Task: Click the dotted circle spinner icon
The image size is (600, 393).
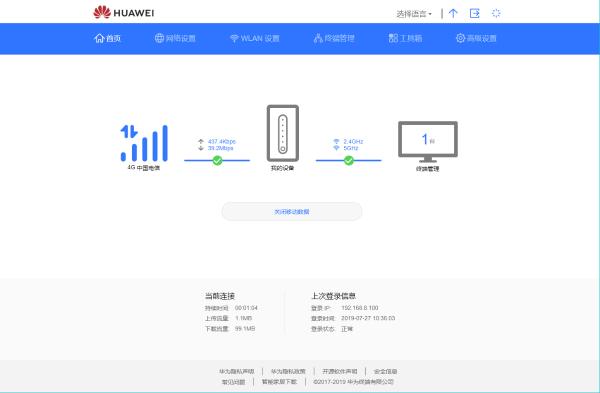Action: coord(496,13)
